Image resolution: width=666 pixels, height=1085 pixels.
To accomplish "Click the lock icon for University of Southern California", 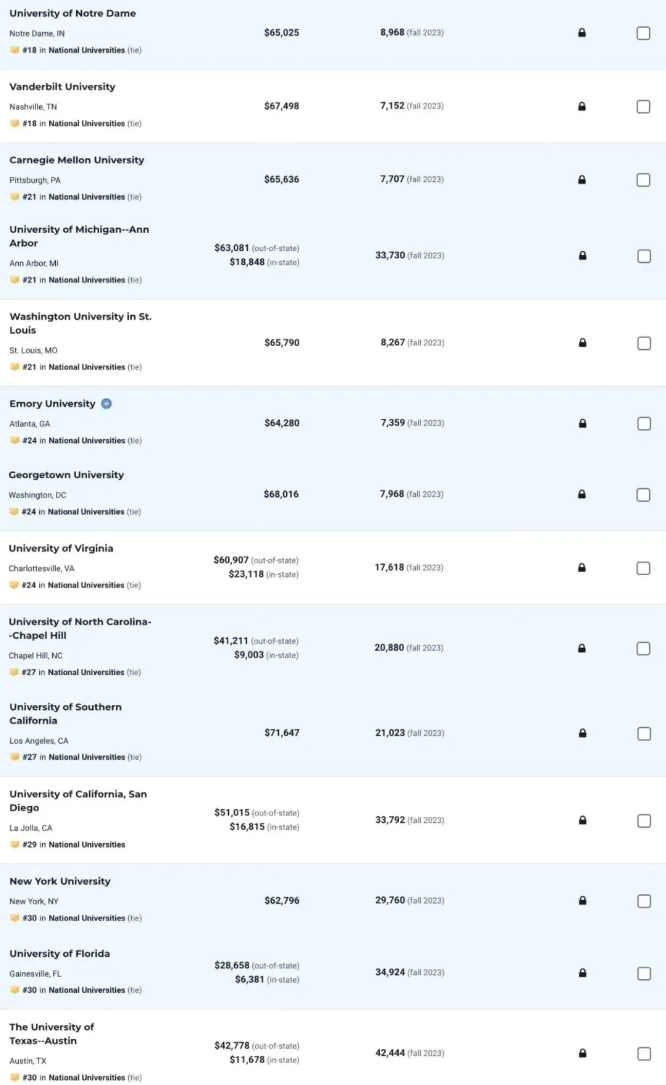I will 582,733.
